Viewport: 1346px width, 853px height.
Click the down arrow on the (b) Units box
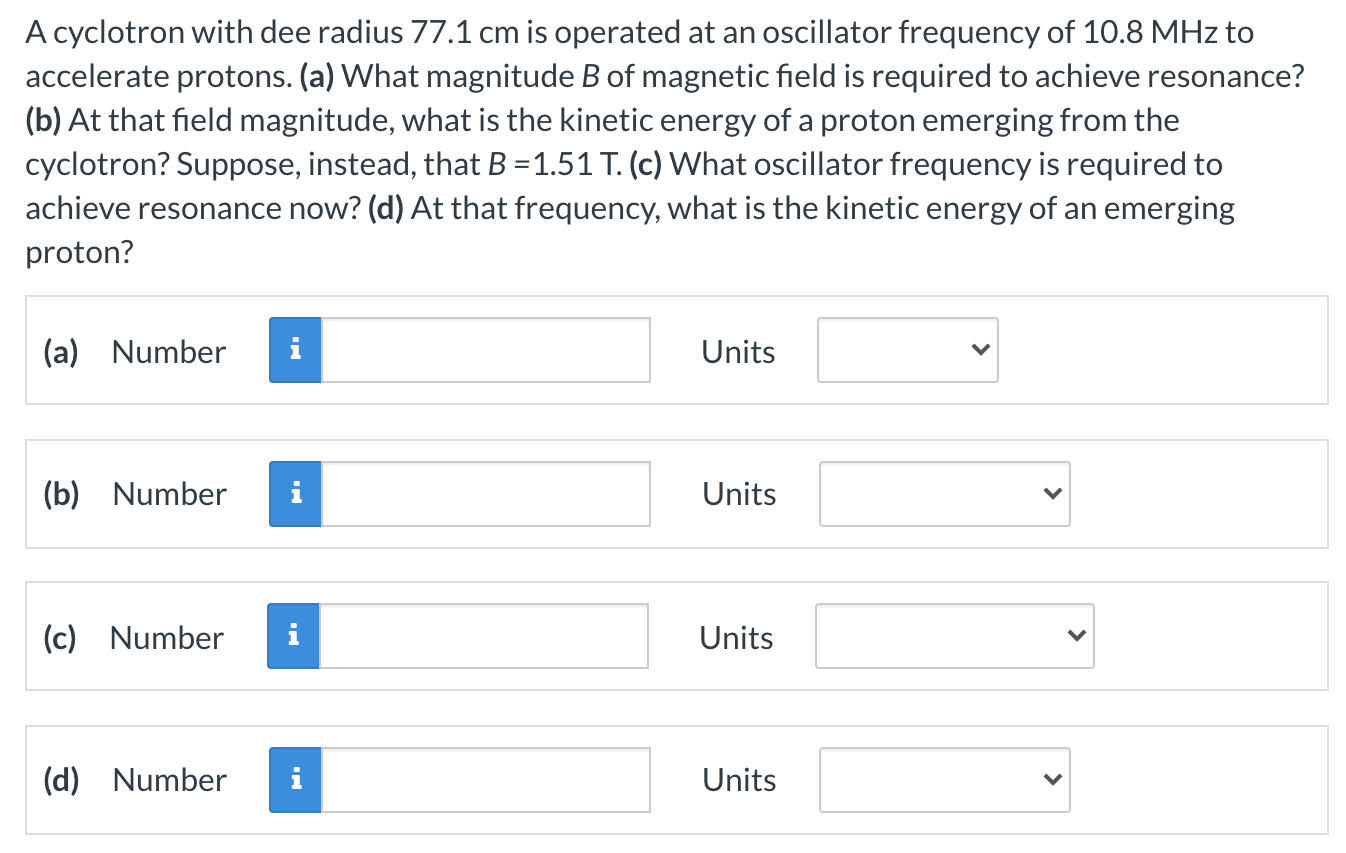pos(1049,493)
